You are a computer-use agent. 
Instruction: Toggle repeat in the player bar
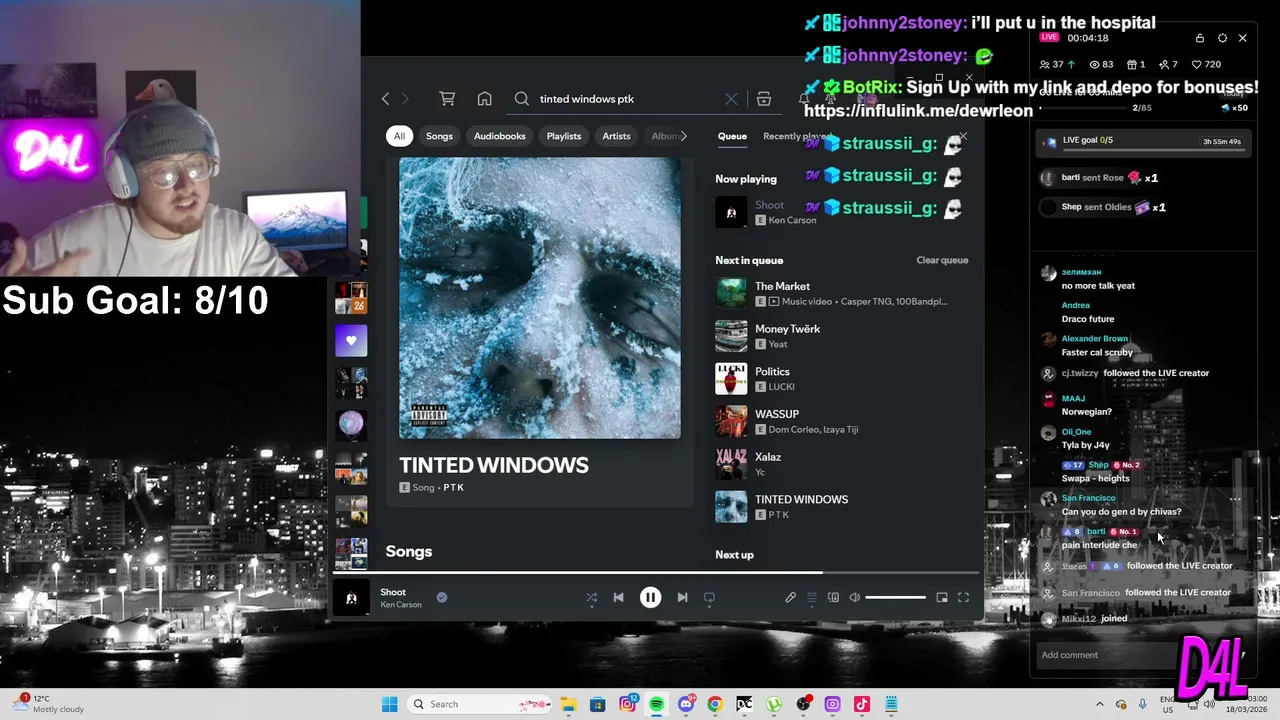(x=709, y=597)
